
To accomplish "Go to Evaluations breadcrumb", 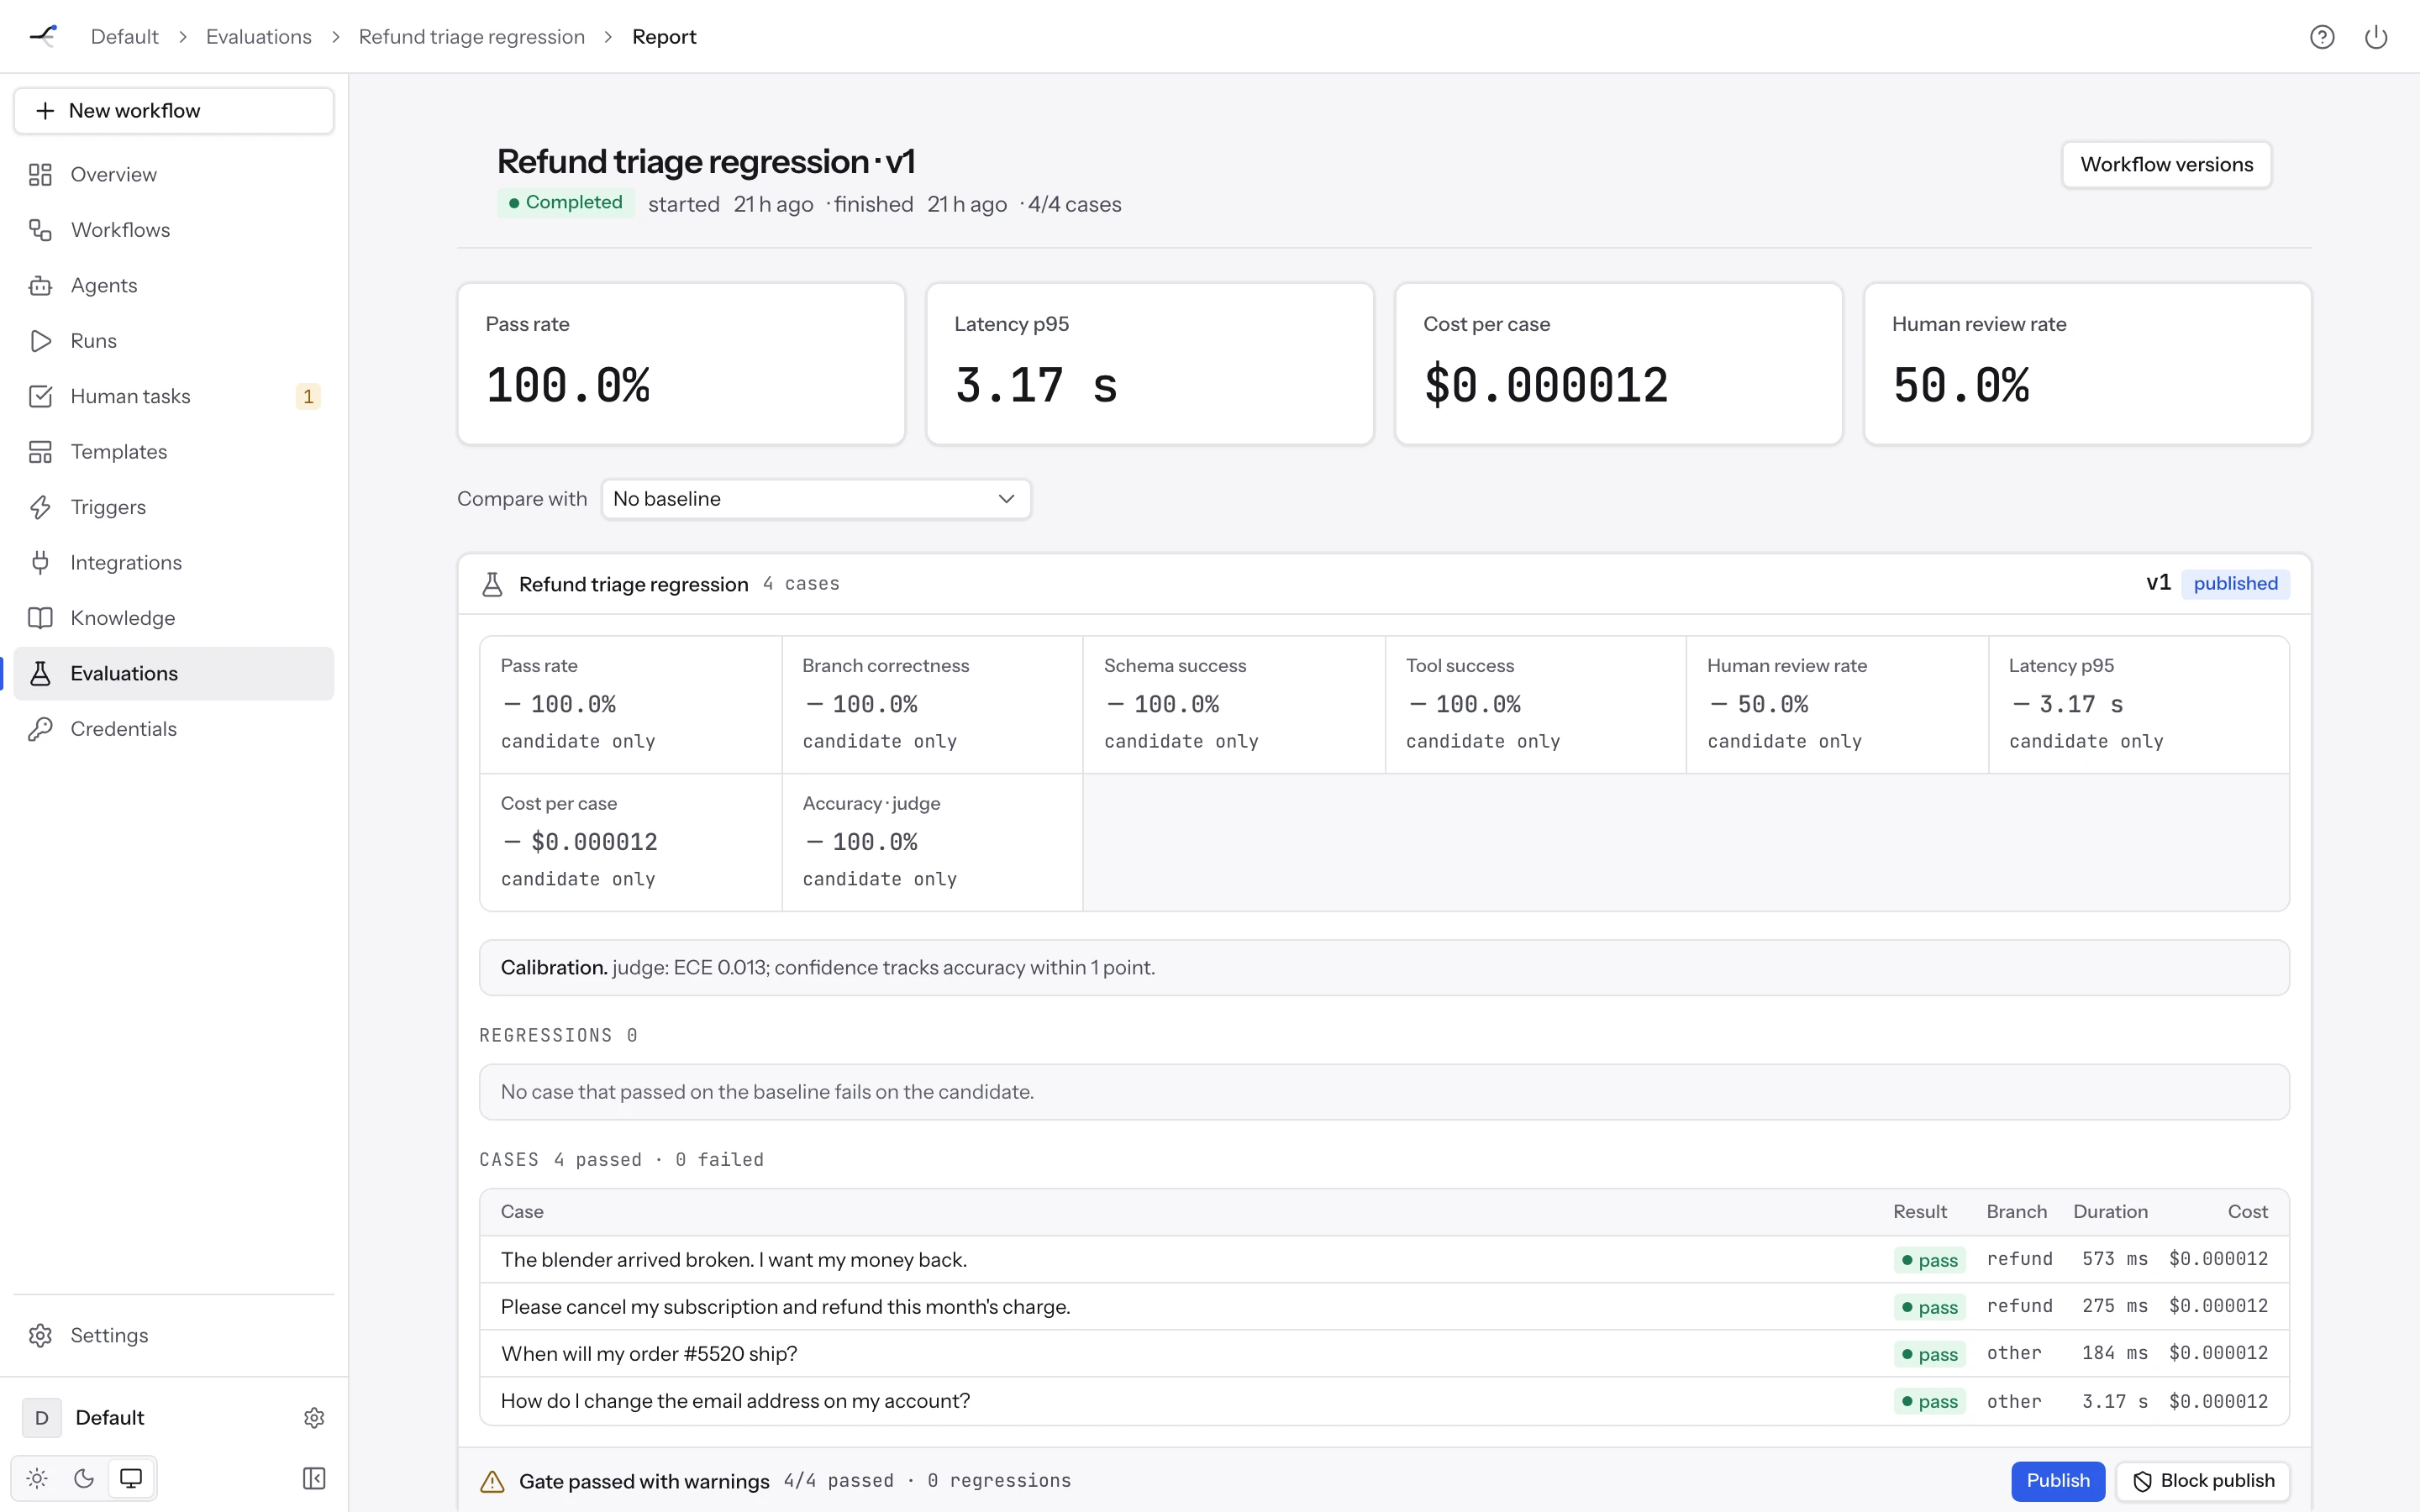I will point(259,37).
